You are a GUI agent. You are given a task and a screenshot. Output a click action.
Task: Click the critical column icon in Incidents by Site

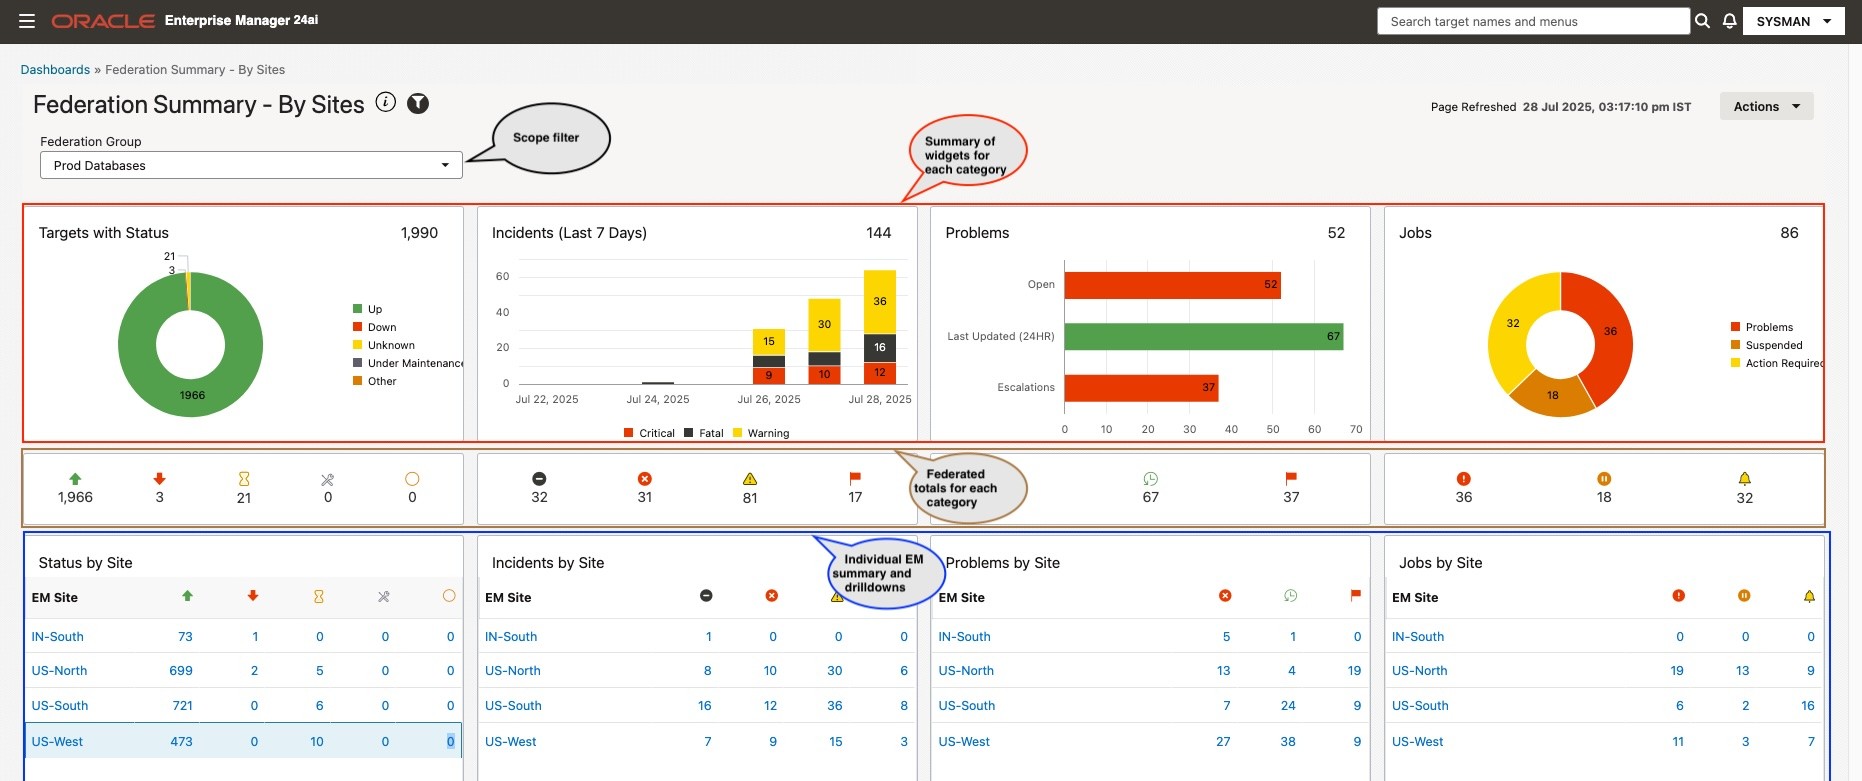772,596
